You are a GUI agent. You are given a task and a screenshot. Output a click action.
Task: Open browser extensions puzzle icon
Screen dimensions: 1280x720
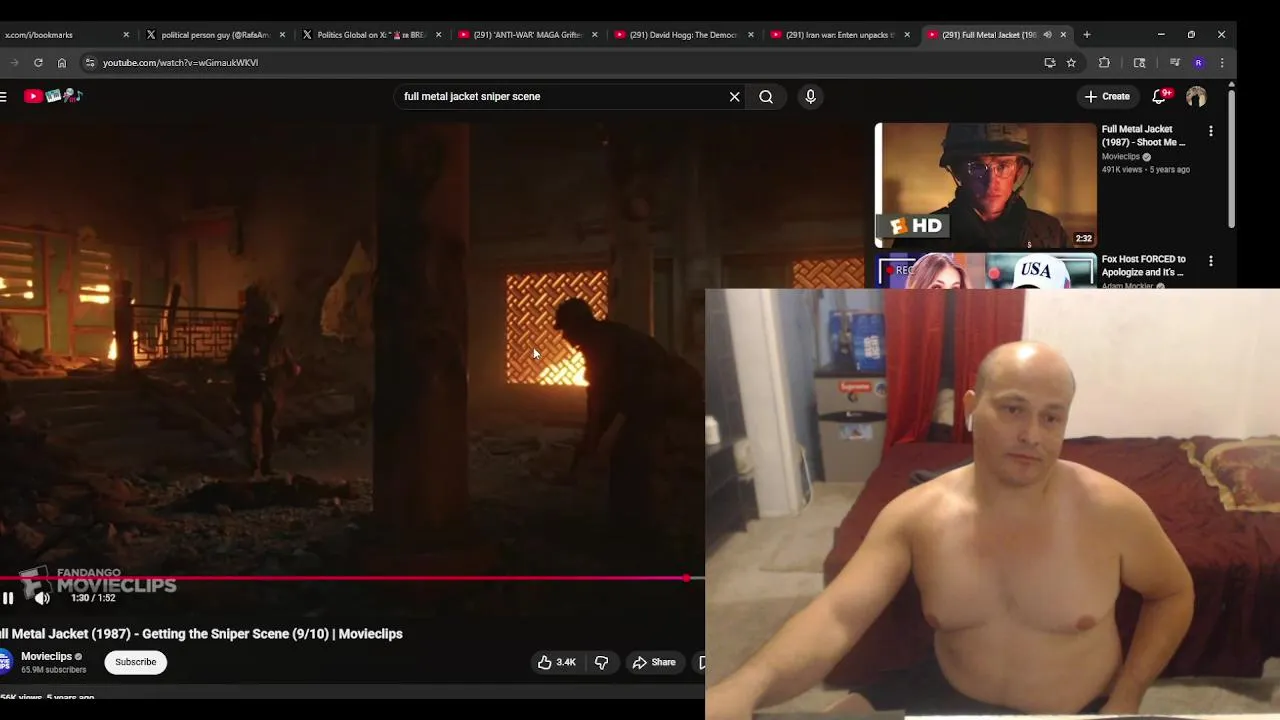pyautogui.click(x=1104, y=62)
